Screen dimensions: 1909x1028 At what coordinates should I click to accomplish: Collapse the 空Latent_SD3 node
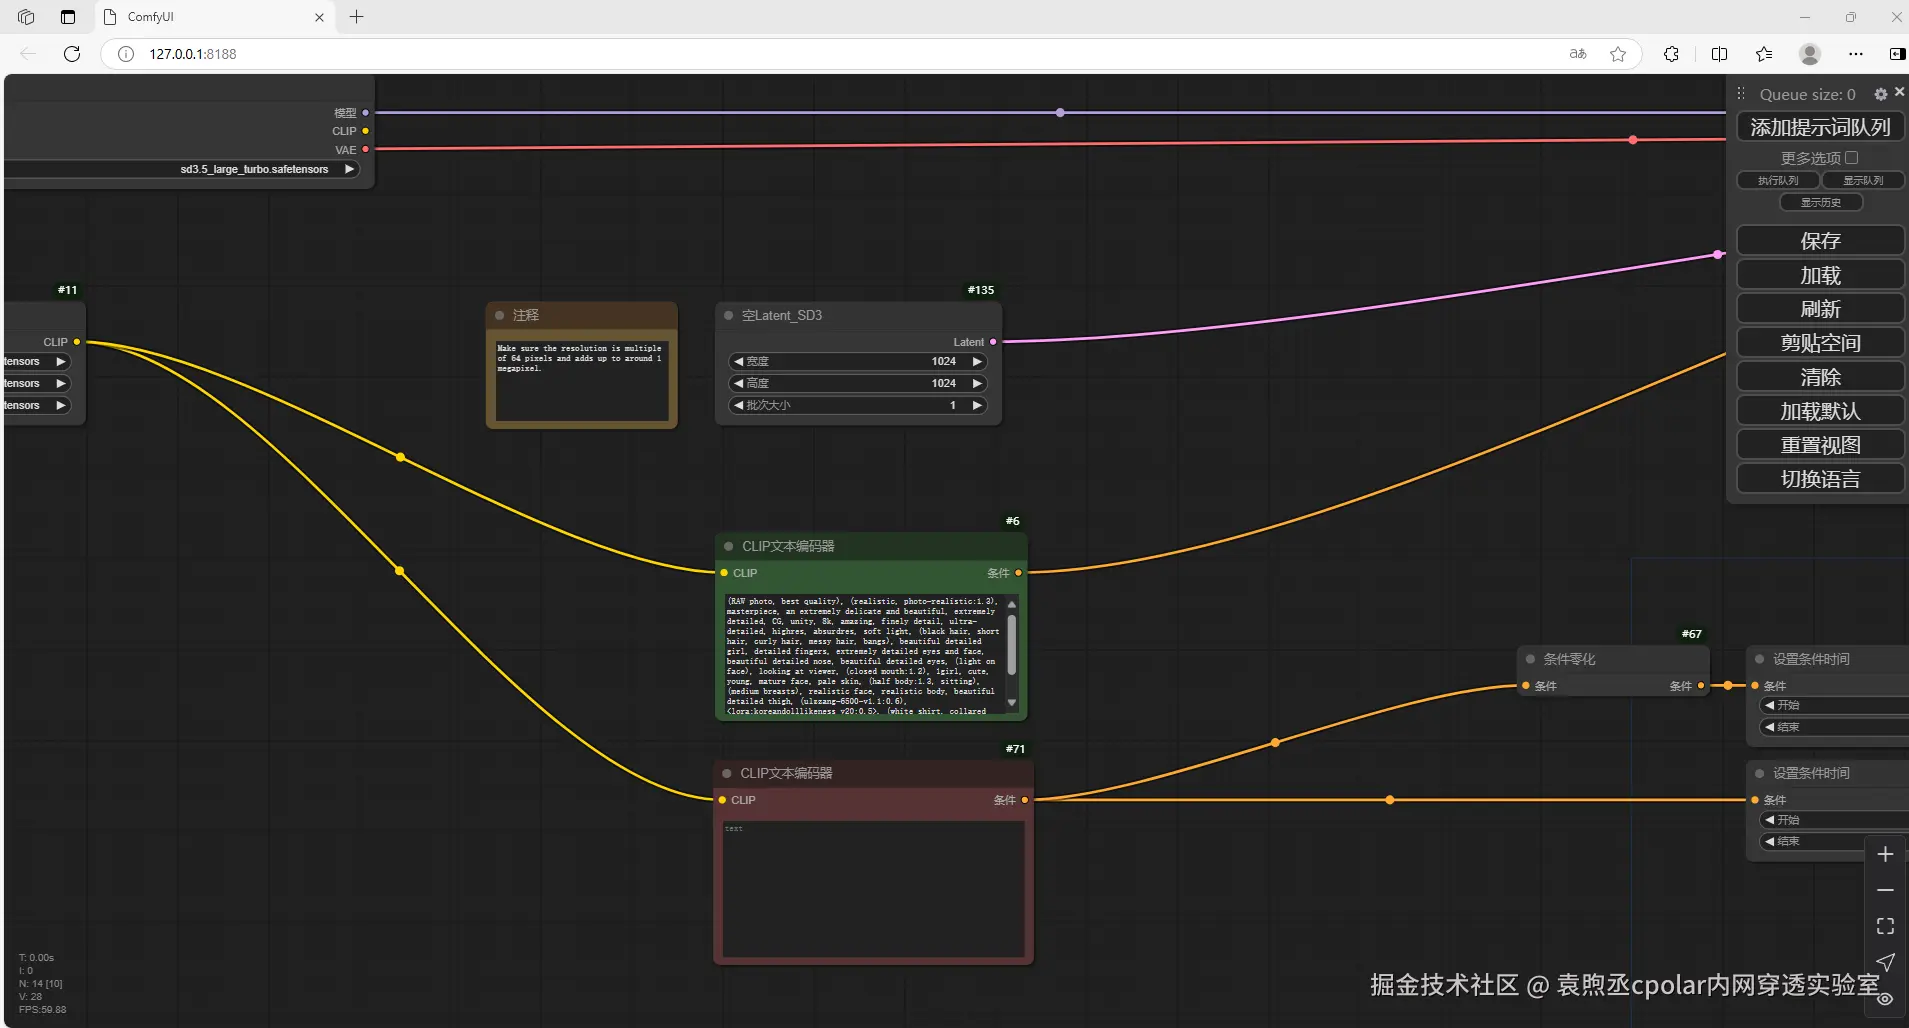pos(728,315)
